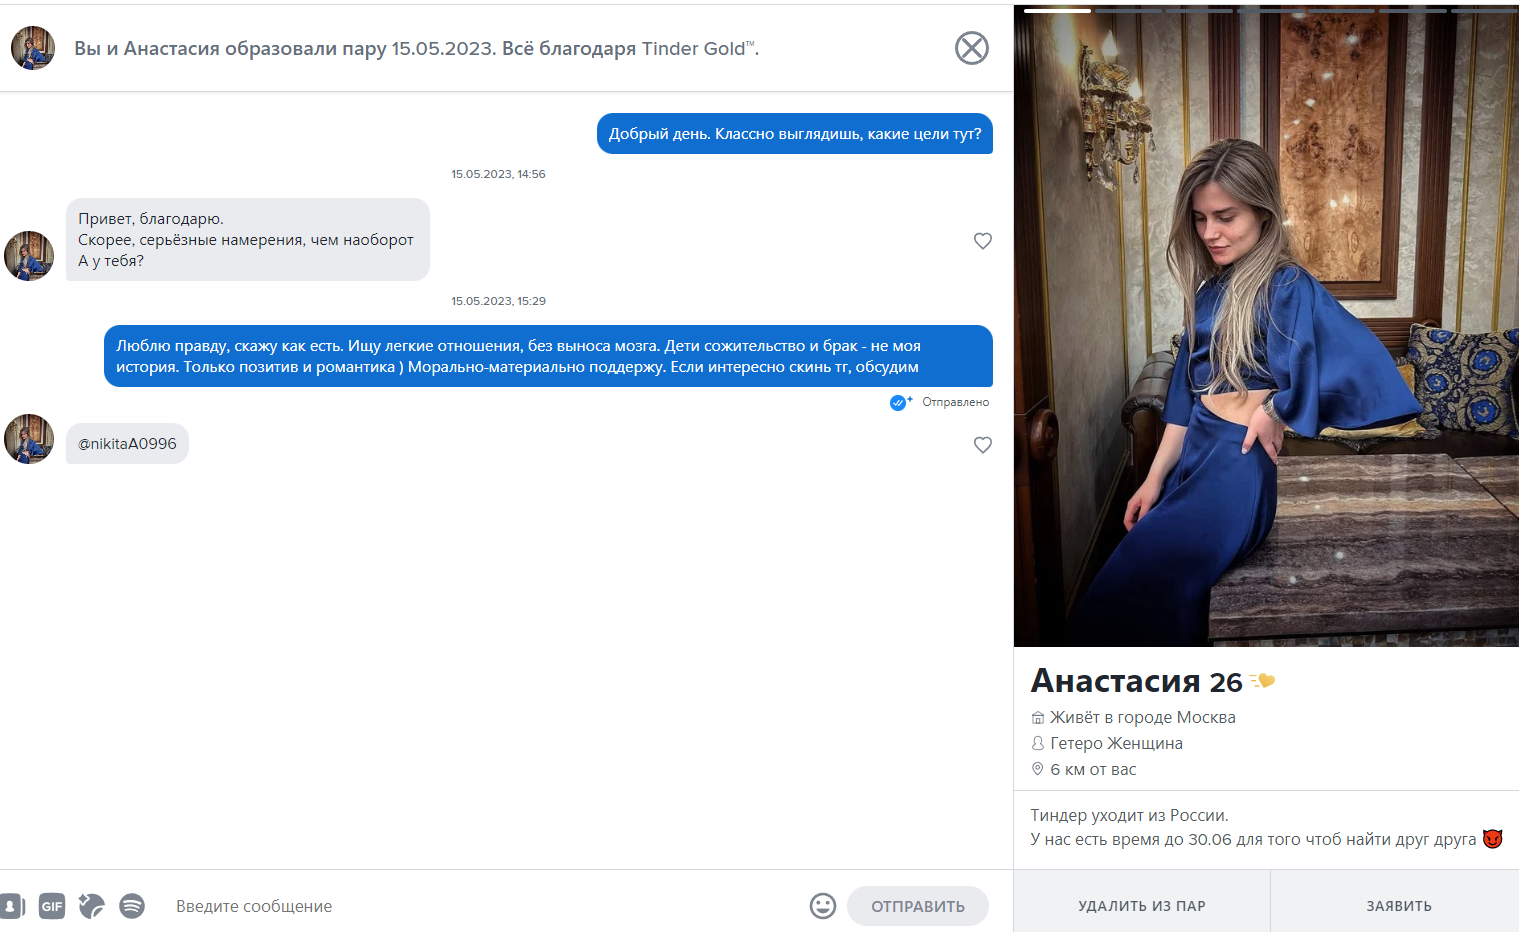Image resolution: width=1519 pixels, height=932 pixels.
Task: Click the 'Отправлено' status label
Action: click(x=955, y=402)
